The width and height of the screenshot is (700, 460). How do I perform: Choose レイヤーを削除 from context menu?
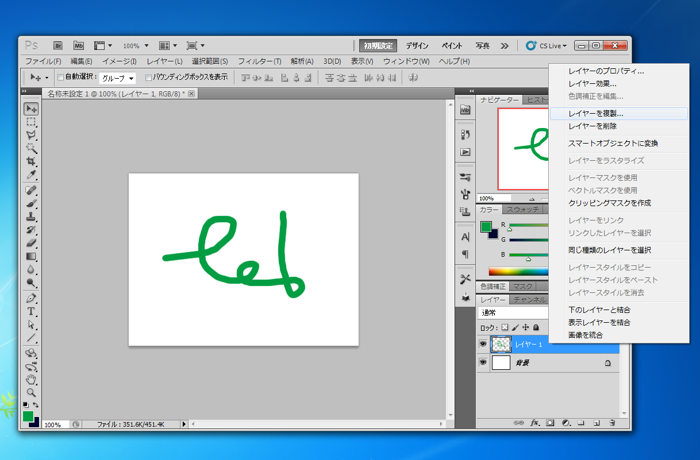pyautogui.click(x=619, y=126)
